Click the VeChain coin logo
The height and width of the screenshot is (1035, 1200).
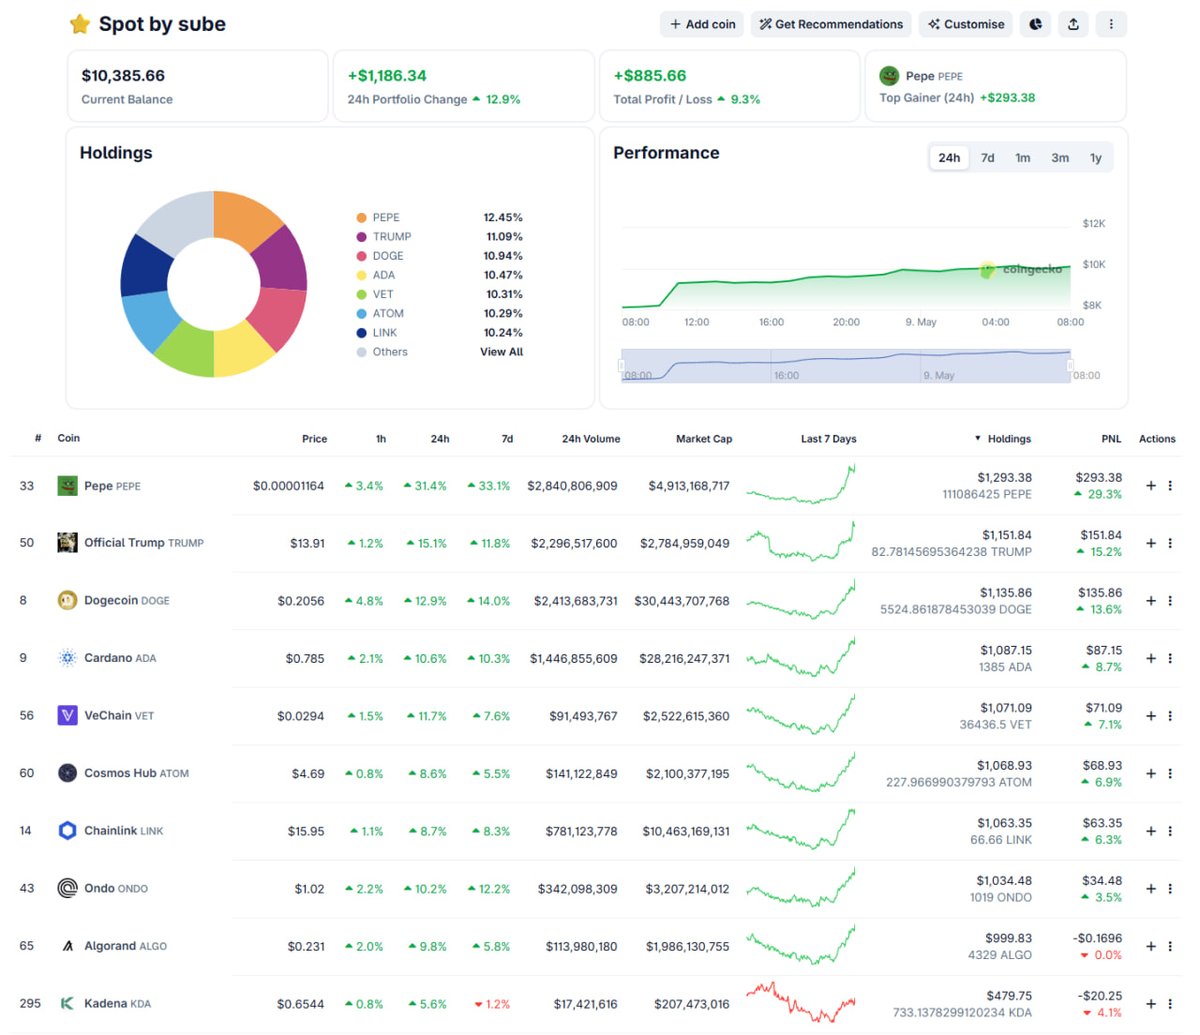tap(67, 716)
